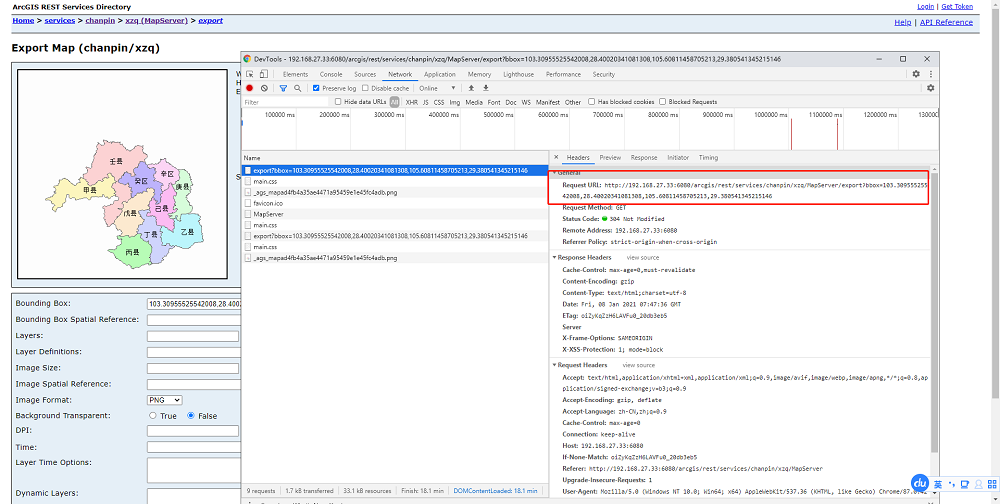Image resolution: width=1000 pixels, height=504 pixels.
Task: Open DevTools more options kebab menu
Action: click(x=930, y=74)
